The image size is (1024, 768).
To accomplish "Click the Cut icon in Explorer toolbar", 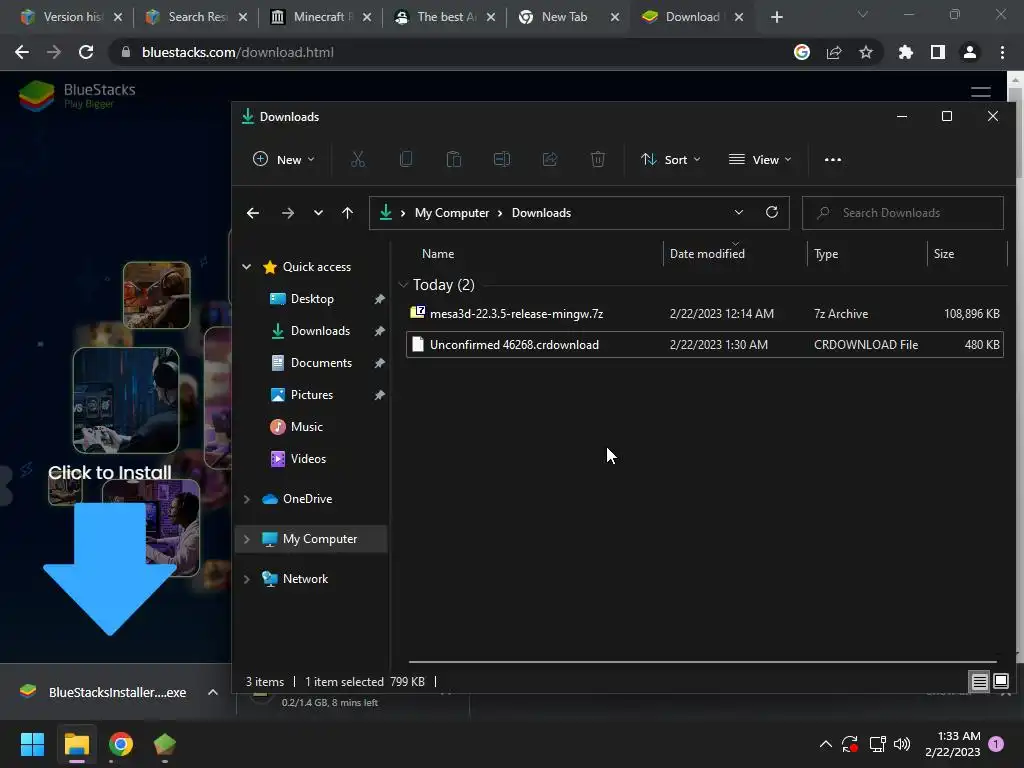I will click(x=357, y=159).
